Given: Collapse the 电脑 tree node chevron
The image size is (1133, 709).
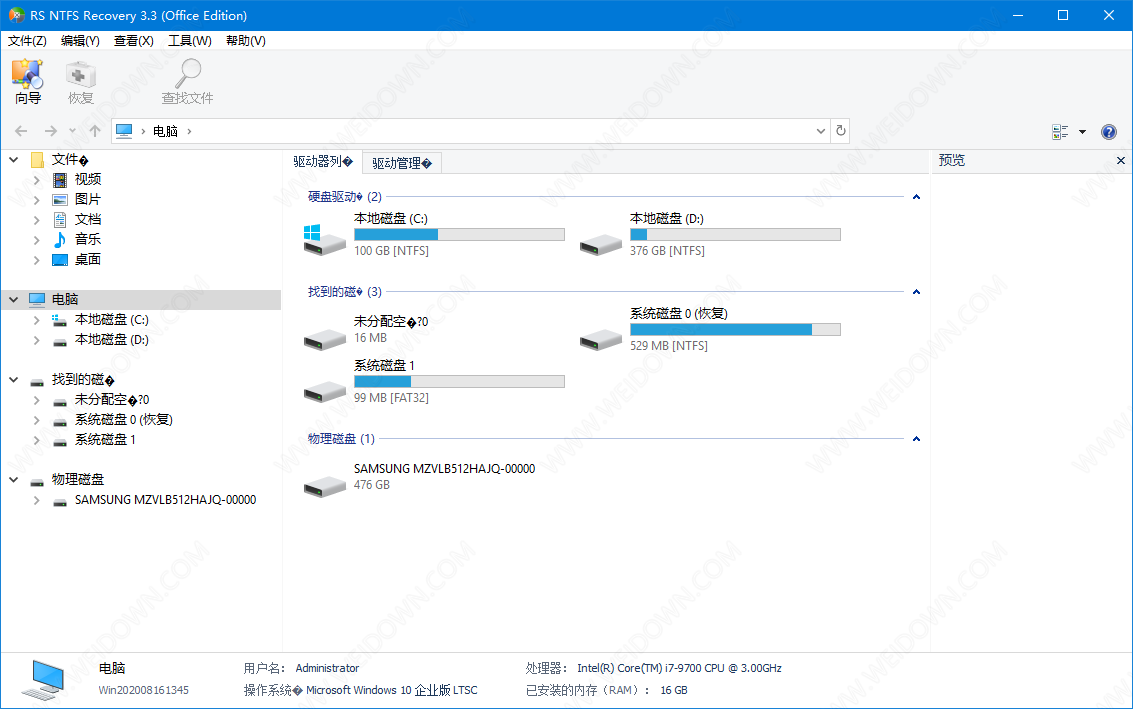Looking at the screenshot, I should click(x=13, y=298).
